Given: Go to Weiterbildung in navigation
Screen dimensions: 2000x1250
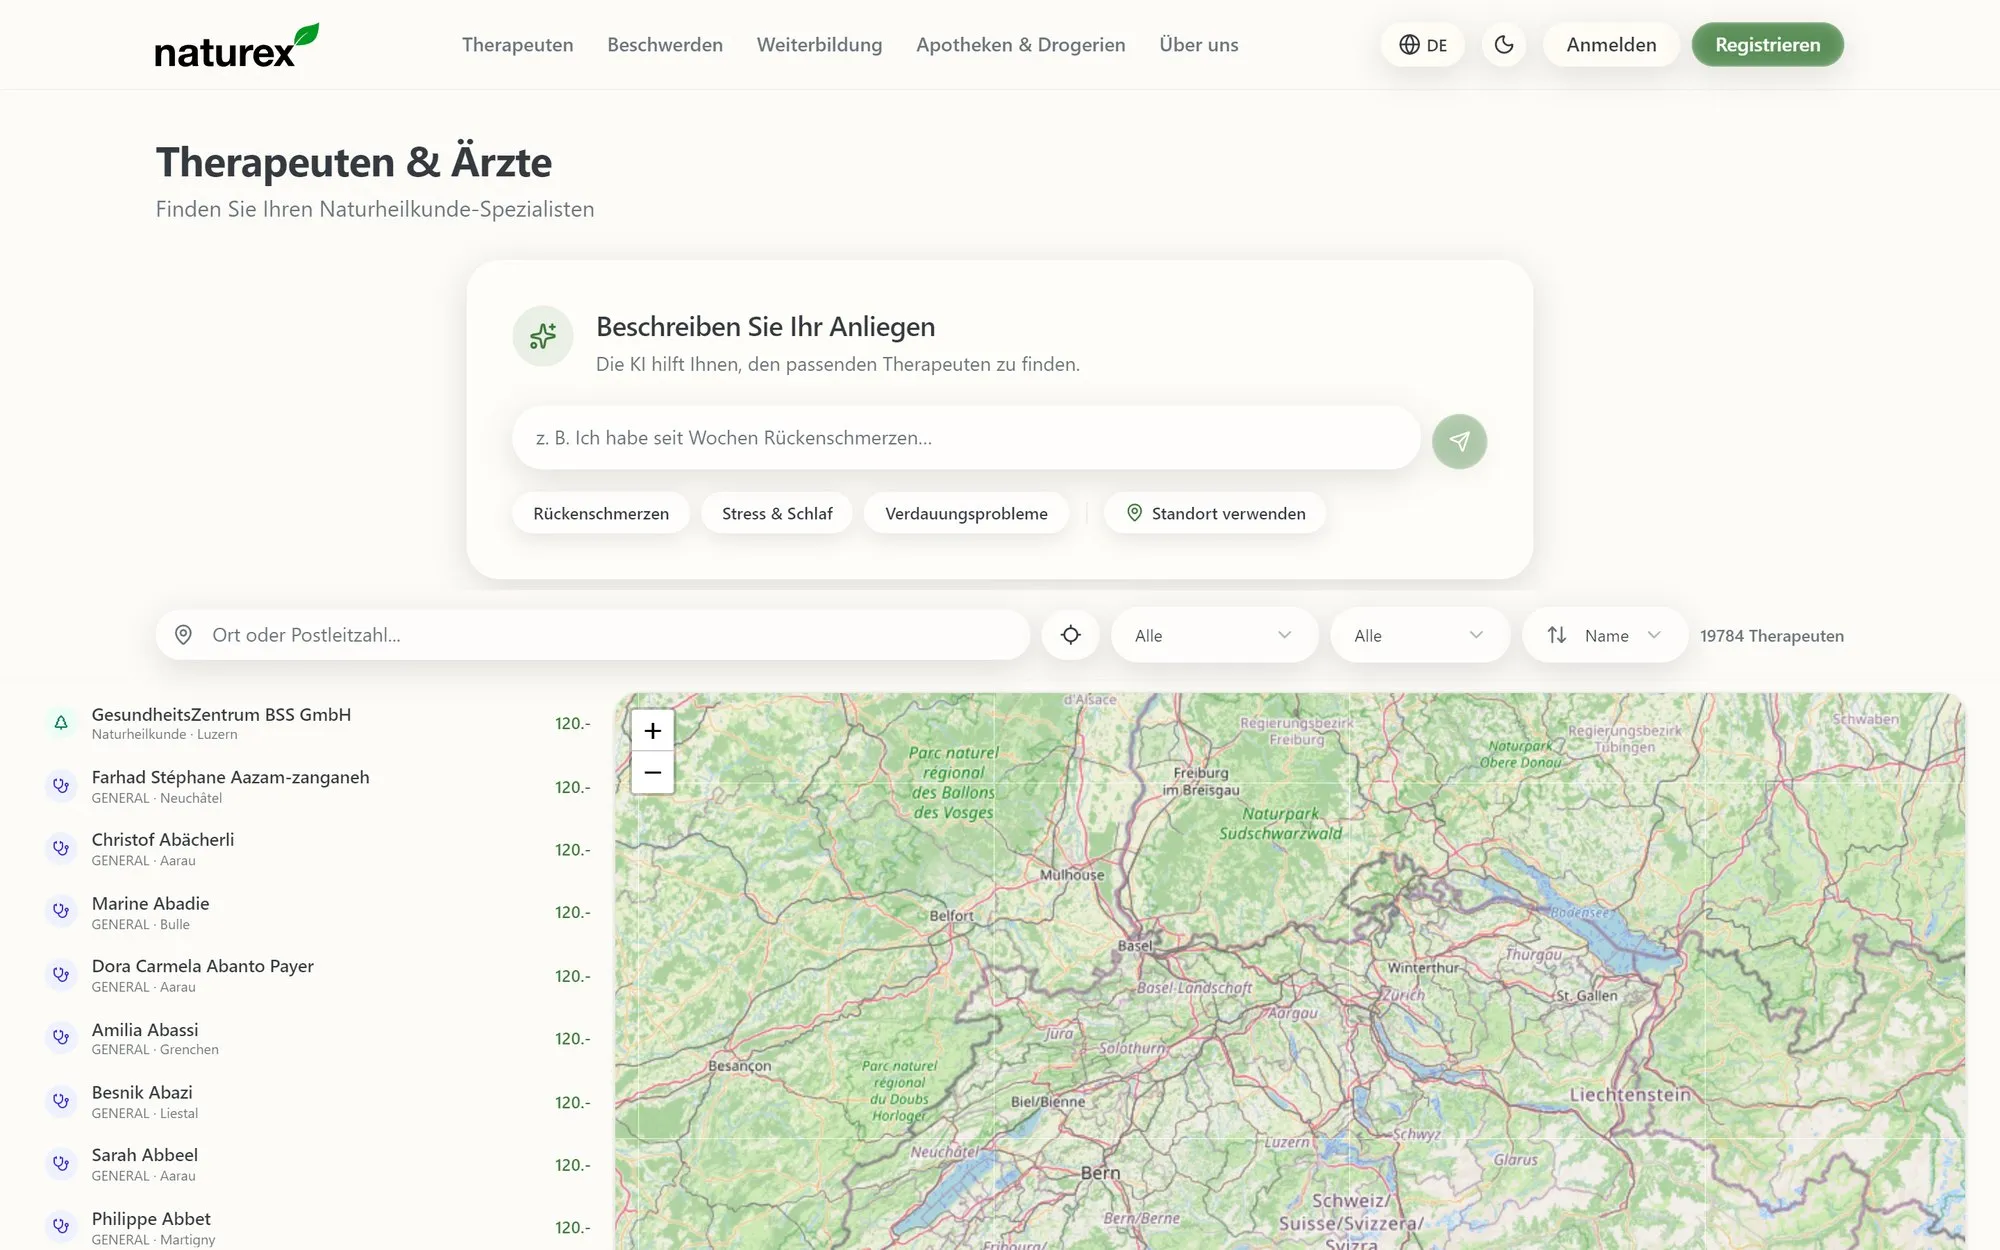Looking at the screenshot, I should pyautogui.click(x=819, y=45).
